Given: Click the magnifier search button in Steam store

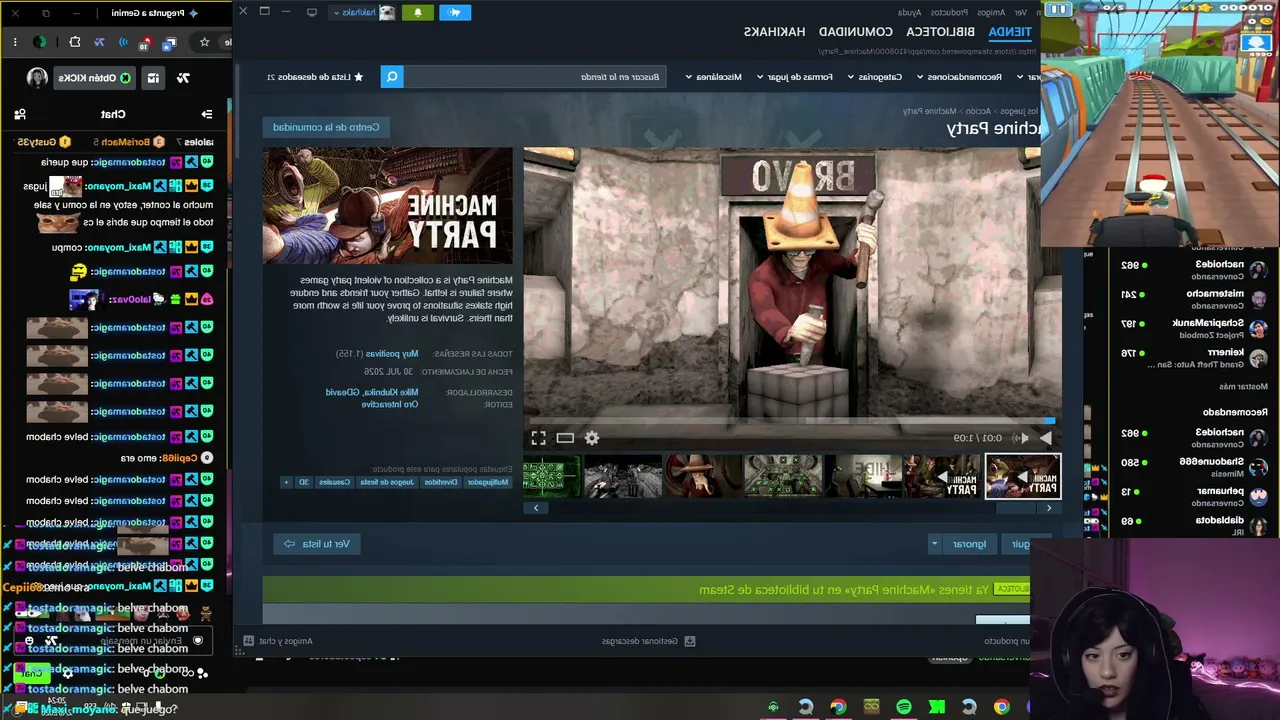Looking at the screenshot, I should pyautogui.click(x=392, y=76).
